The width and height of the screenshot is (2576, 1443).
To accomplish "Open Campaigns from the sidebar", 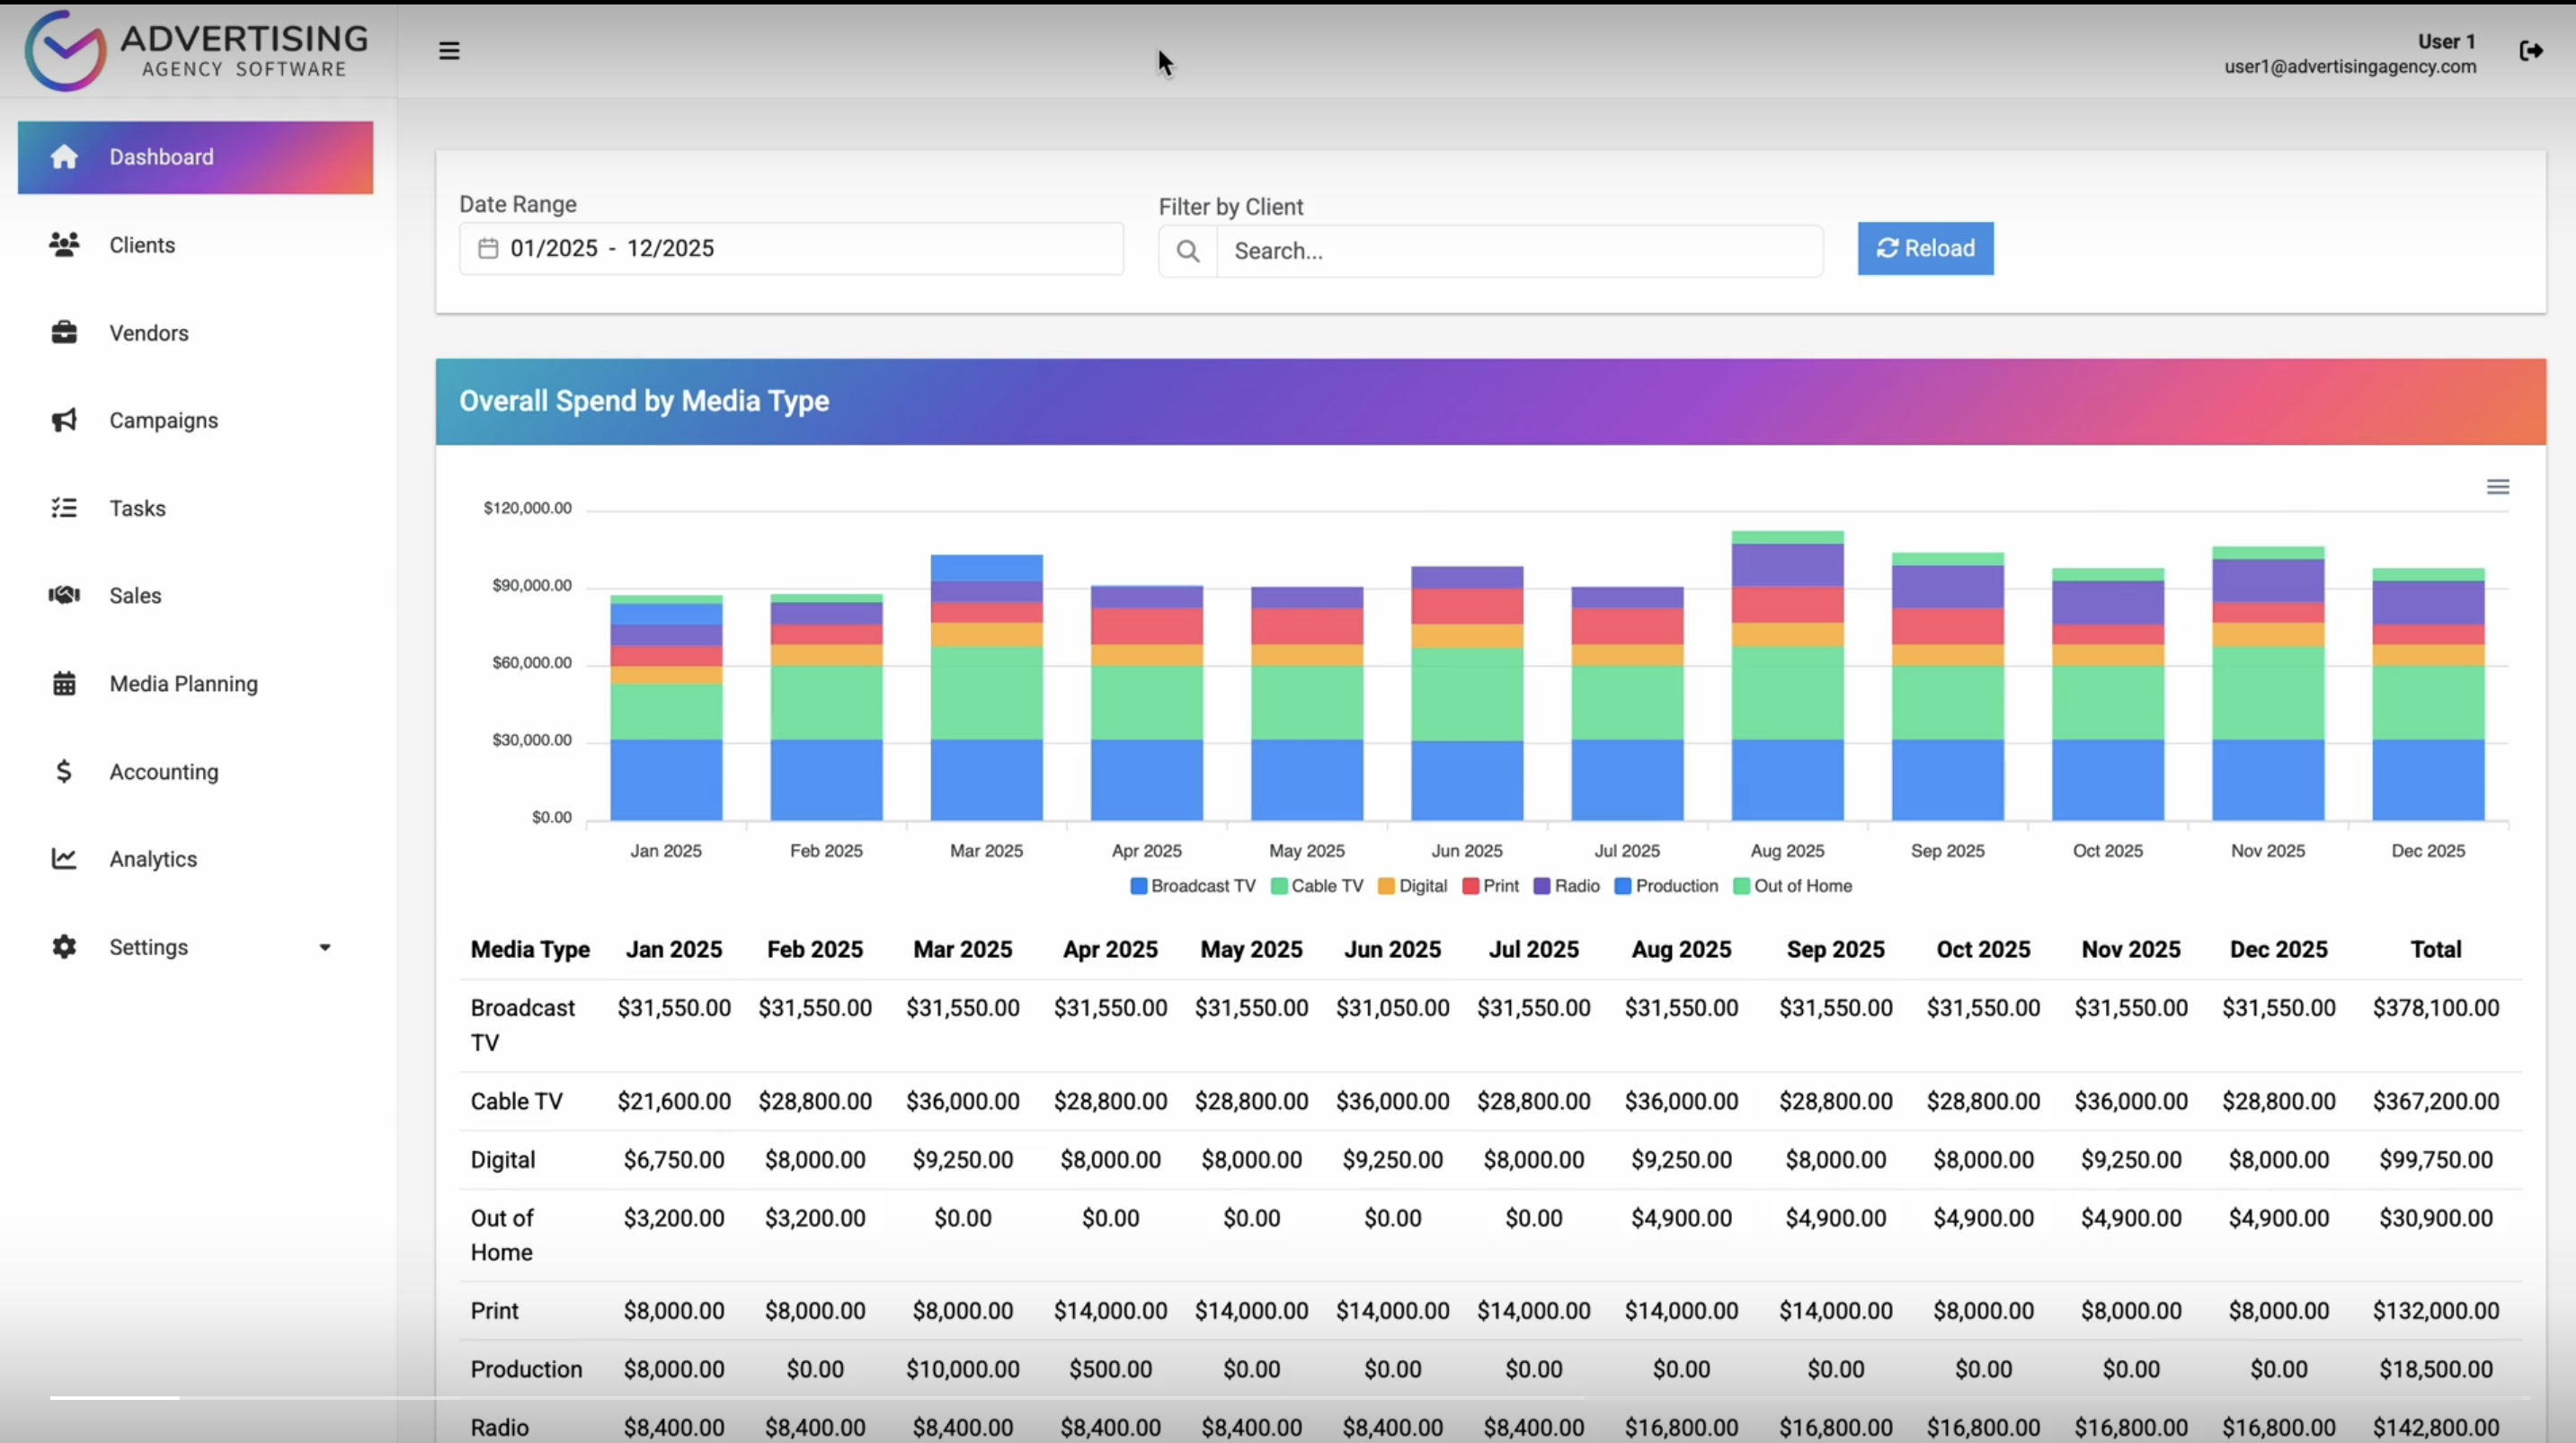I will (x=164, y=420).
